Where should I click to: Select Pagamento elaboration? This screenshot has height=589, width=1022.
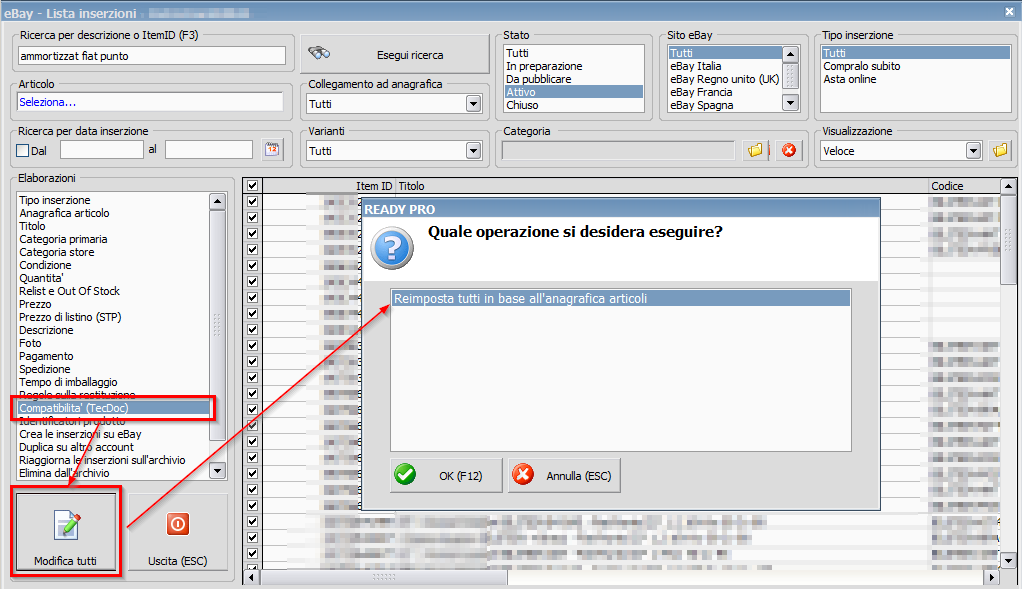[113, 356]
